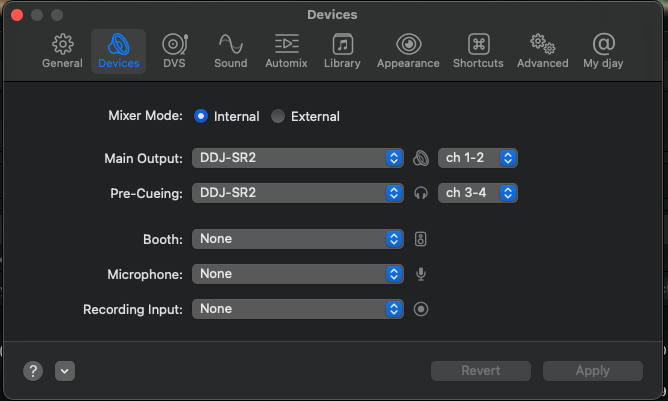Open the Booth output dropdown
This screenshot has height=401, width=668.
point(297,239)
